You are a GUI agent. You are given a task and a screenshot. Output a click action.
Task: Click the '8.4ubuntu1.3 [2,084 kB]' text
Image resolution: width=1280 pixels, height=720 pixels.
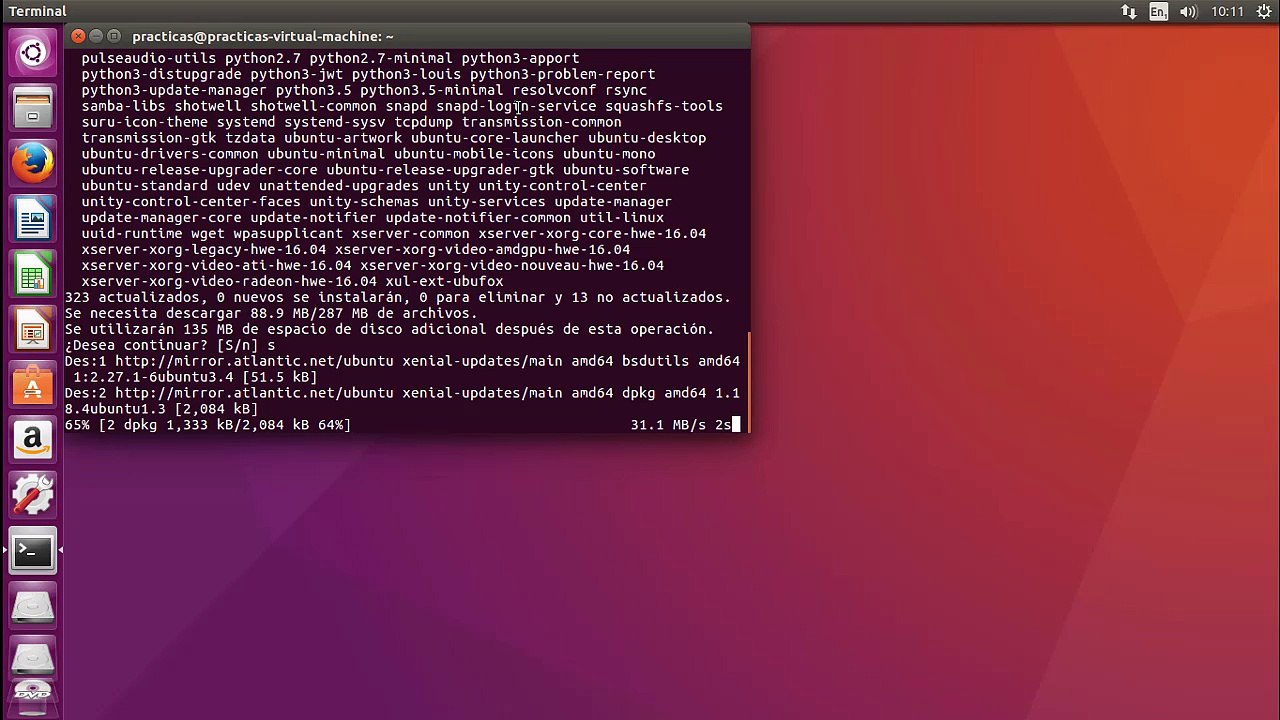tap(162, 409)
